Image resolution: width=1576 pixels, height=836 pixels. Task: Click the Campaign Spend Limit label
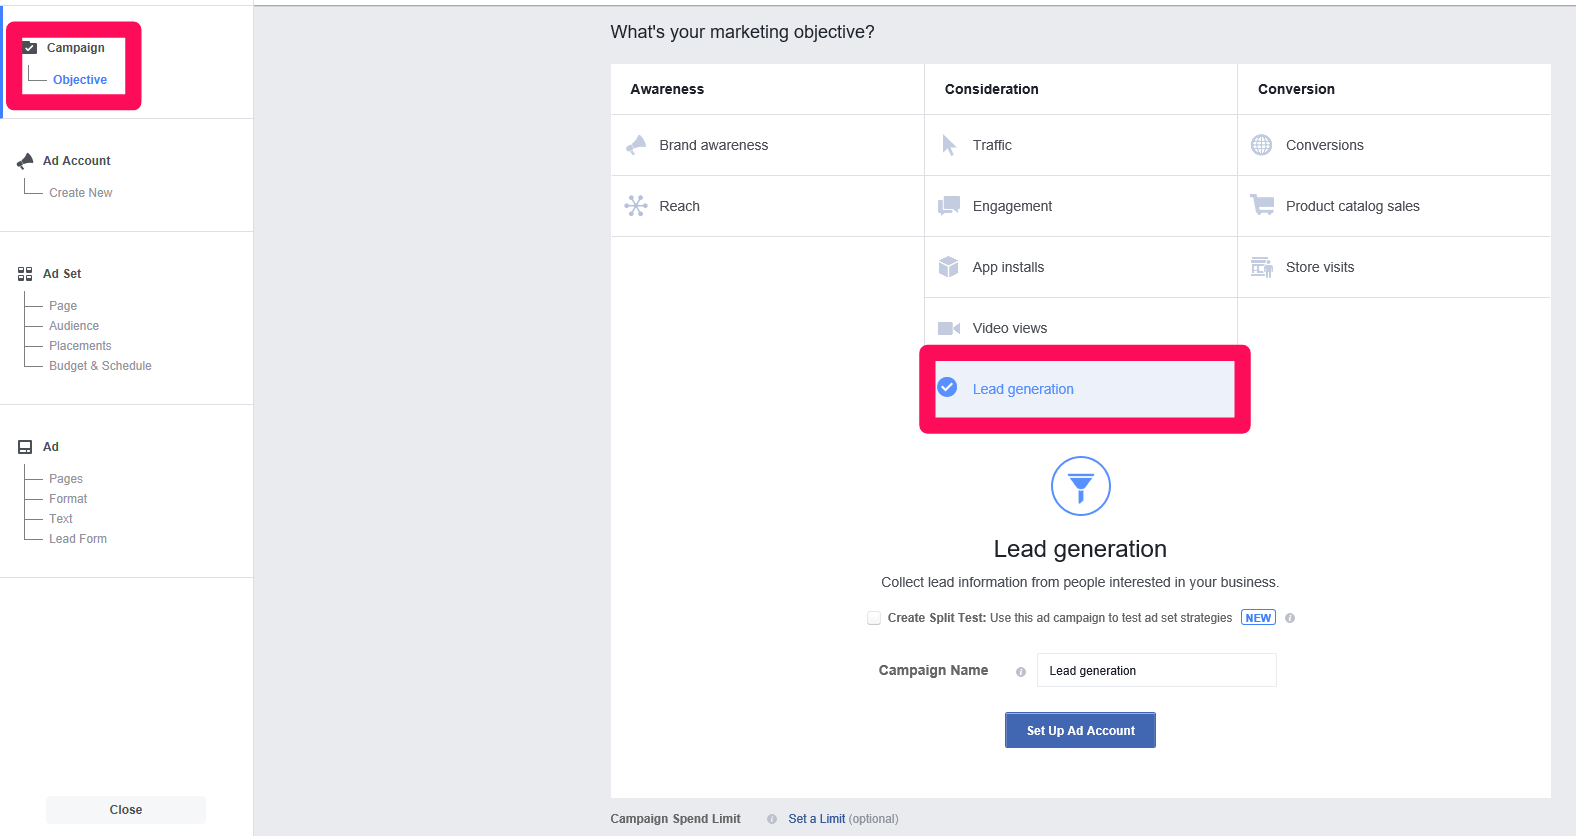(676, 819)
